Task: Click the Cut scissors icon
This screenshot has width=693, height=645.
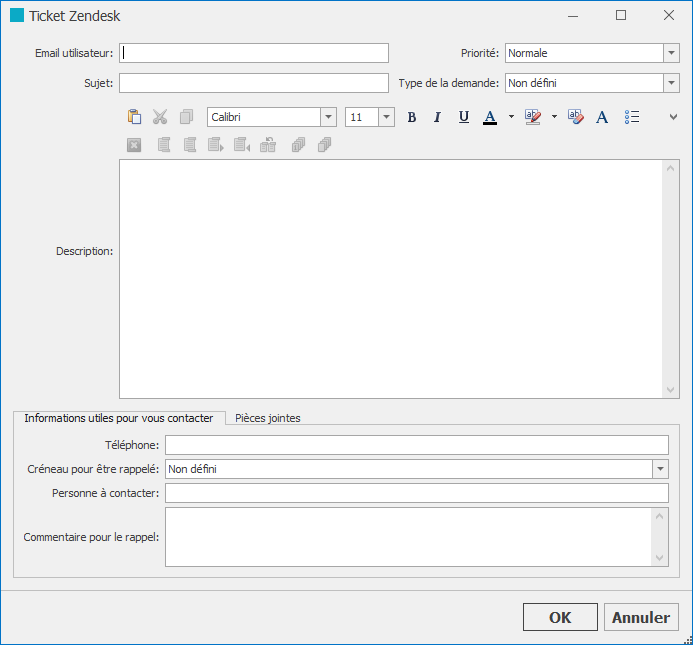Action: click(160, 117)
